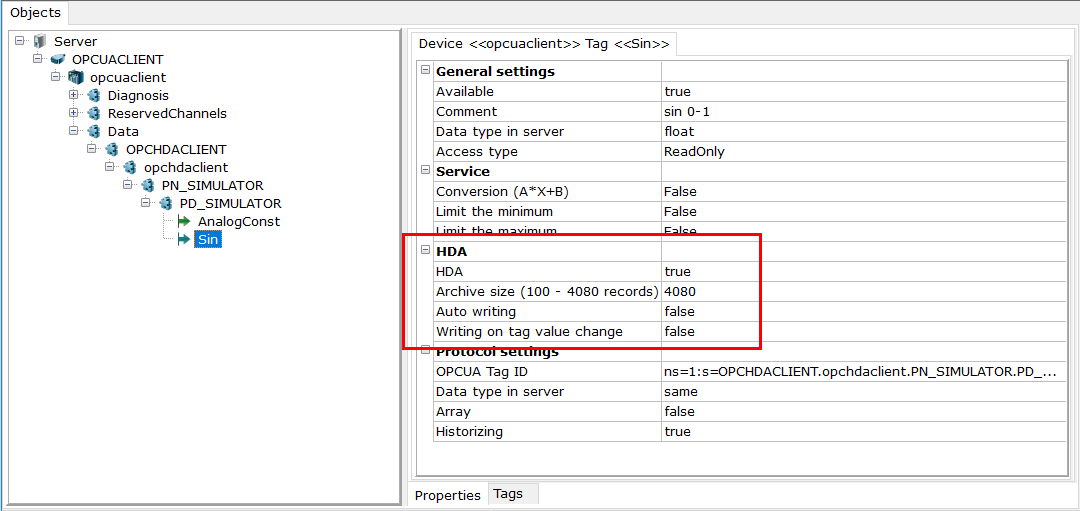Click the ReservedChannels group icon
Image resolution: width=1080 pixels, height=511 pixels.
94,113
